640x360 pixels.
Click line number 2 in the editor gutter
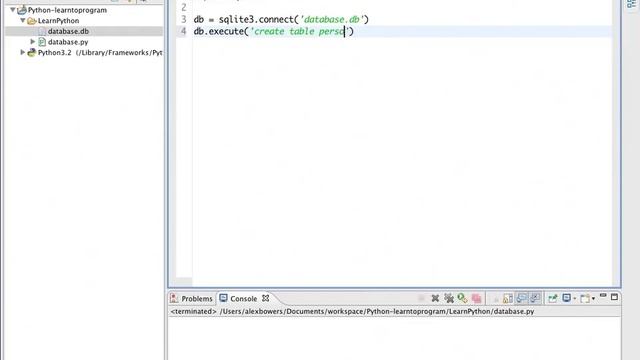[x=184, y=7]
